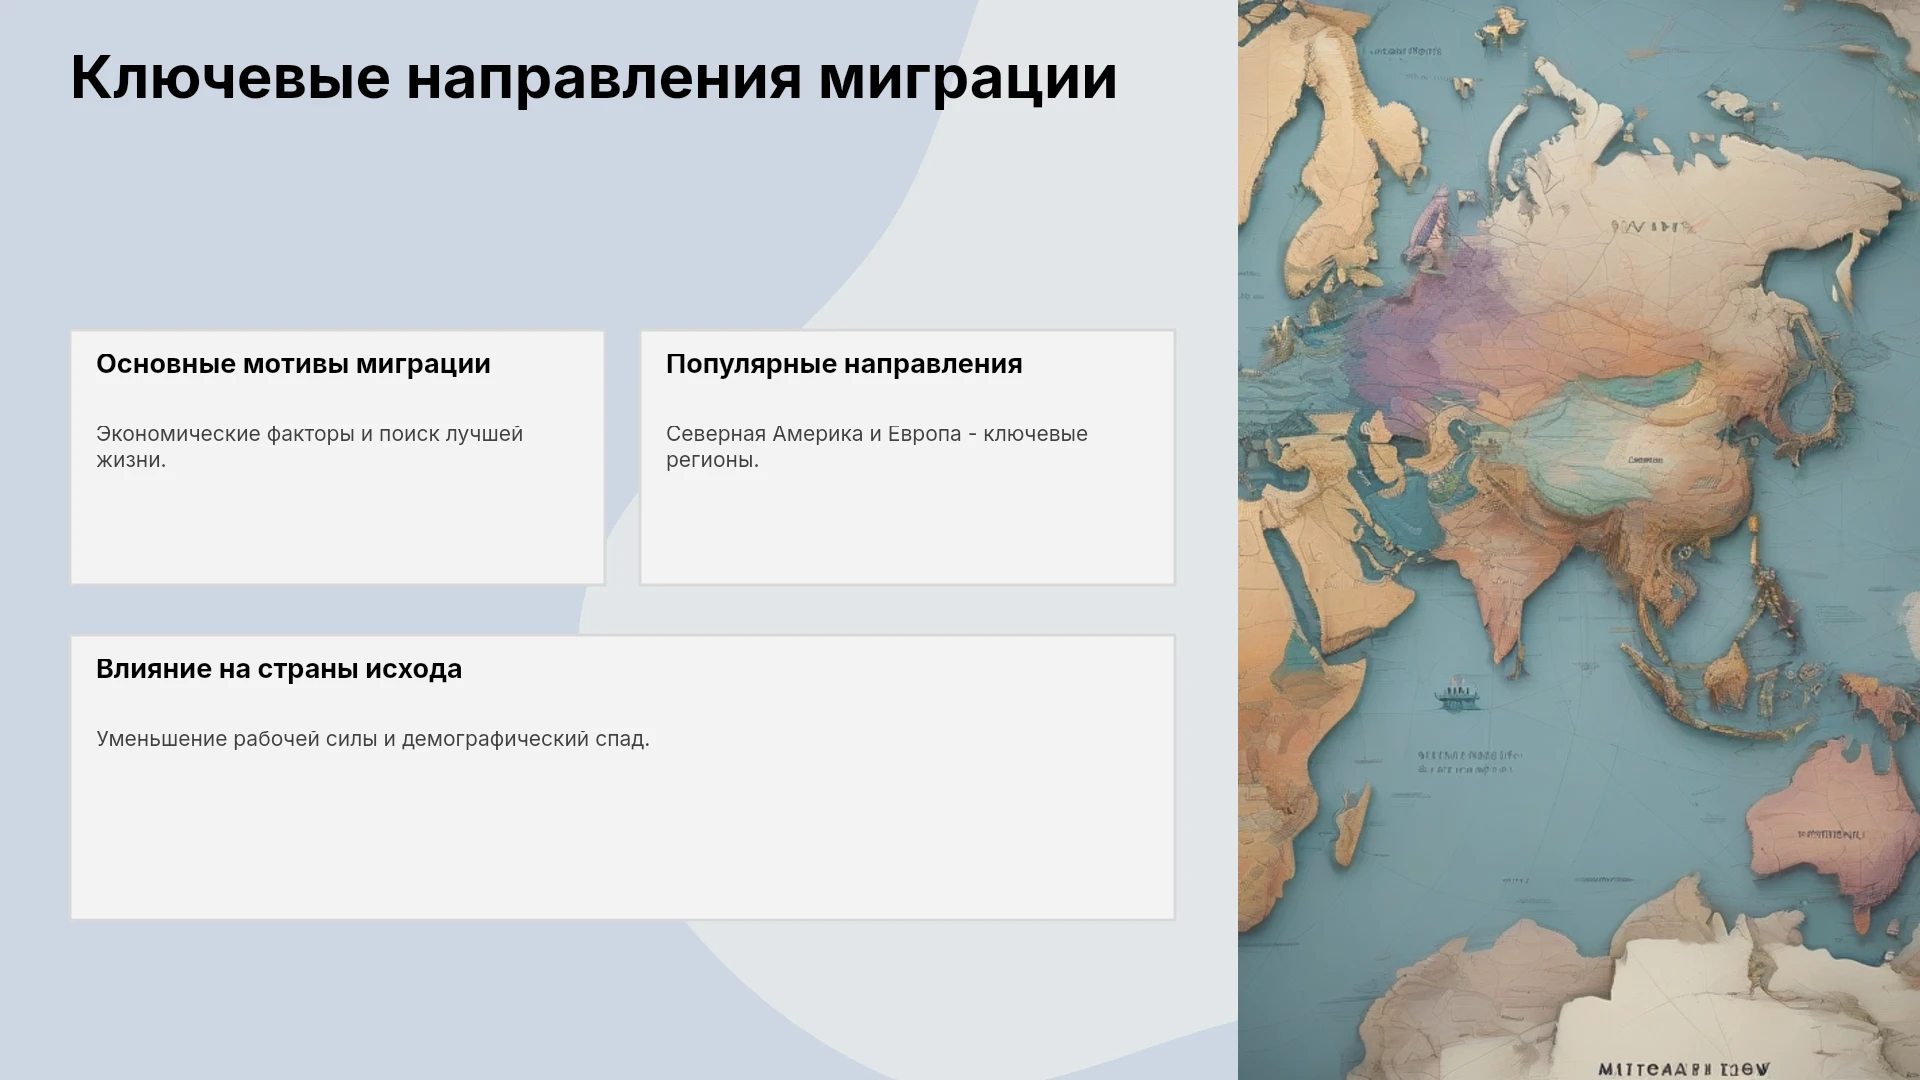Screen dimensions: 1920x1080
Task: Select text 'Северная Америка и Европа - ключевые регионы'
Action: (877, 447)
